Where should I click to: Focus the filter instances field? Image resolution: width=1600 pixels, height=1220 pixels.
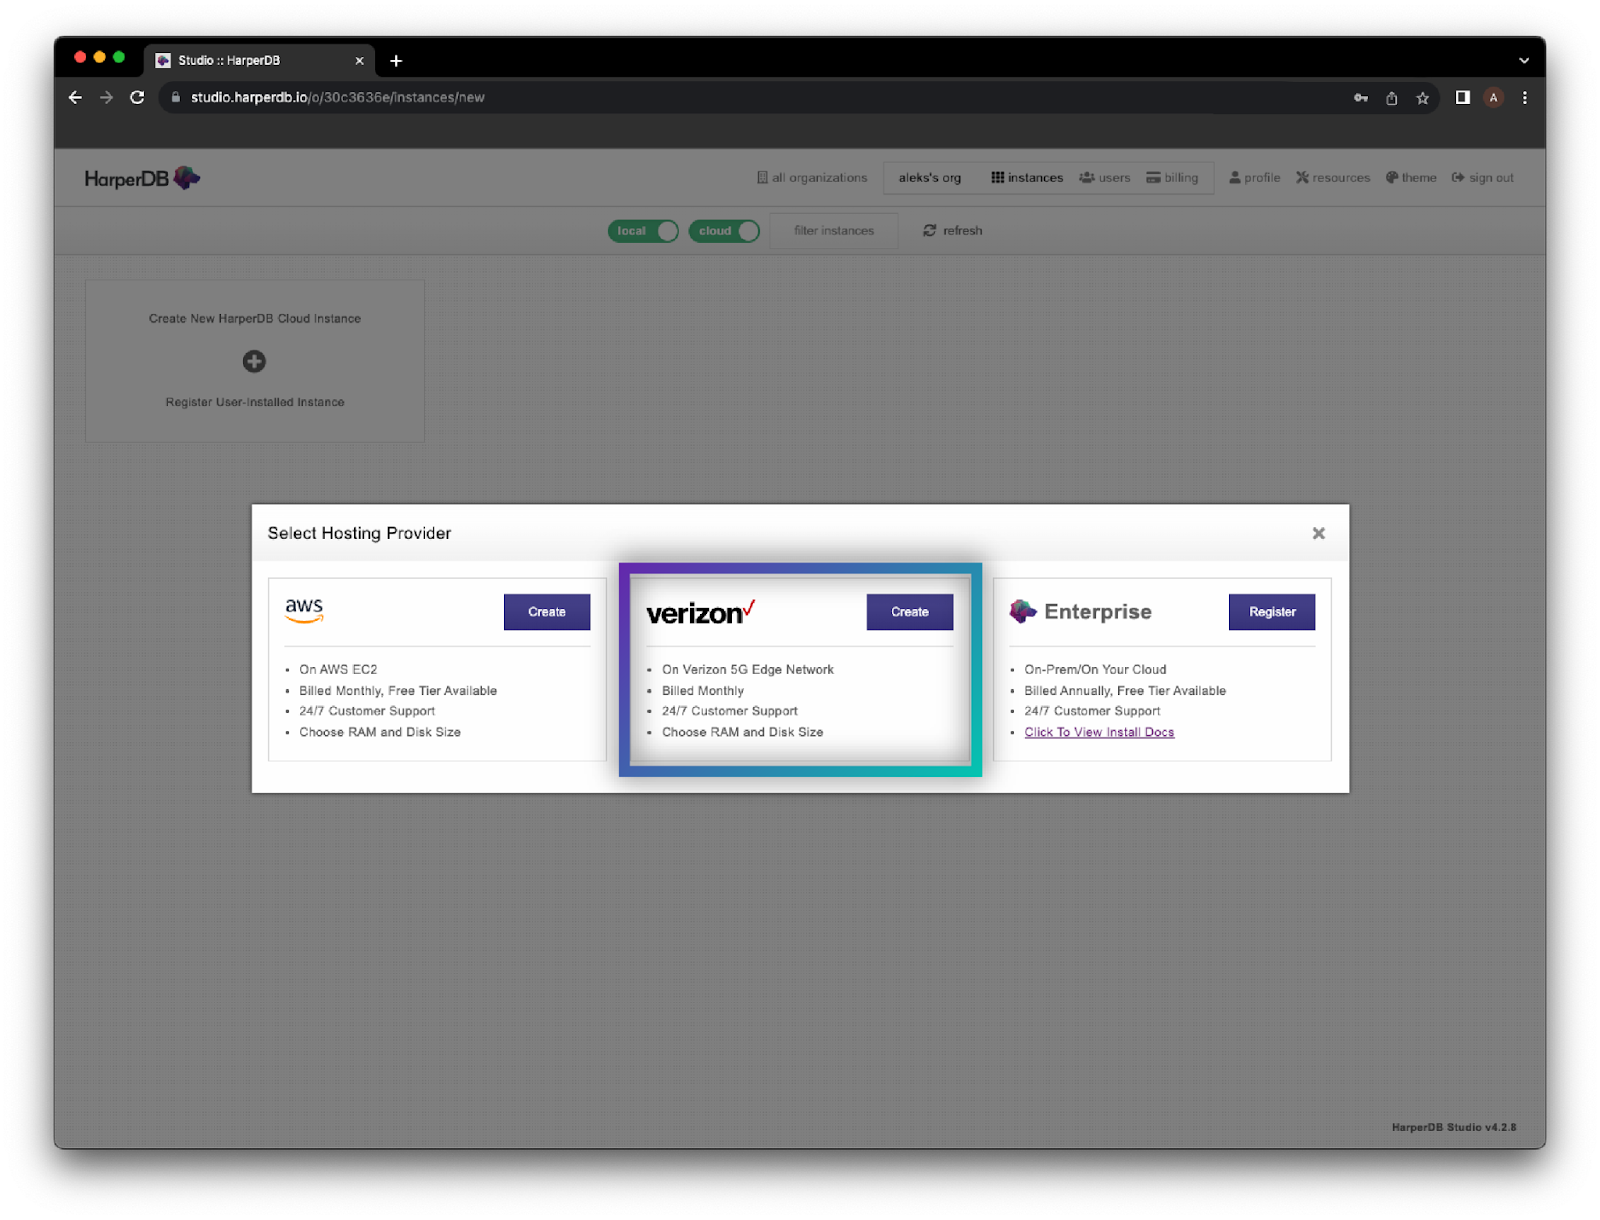point(834,231)
